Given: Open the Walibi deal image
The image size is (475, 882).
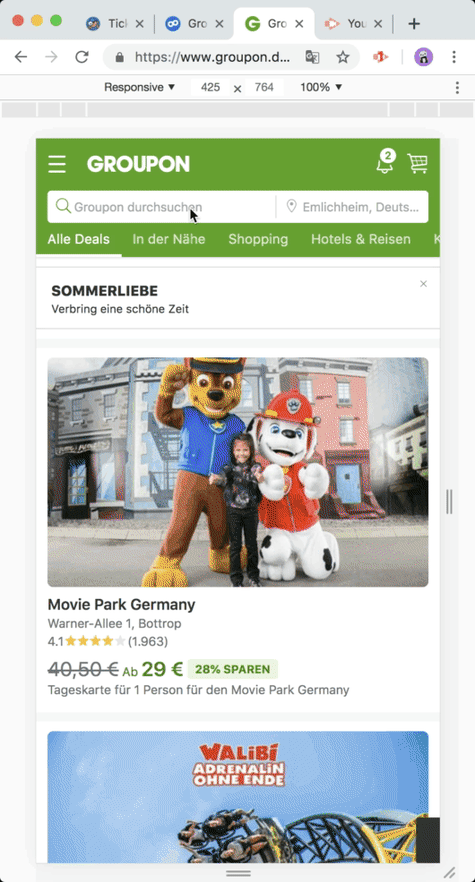Looking at the screenshot, I should point(238,796).
